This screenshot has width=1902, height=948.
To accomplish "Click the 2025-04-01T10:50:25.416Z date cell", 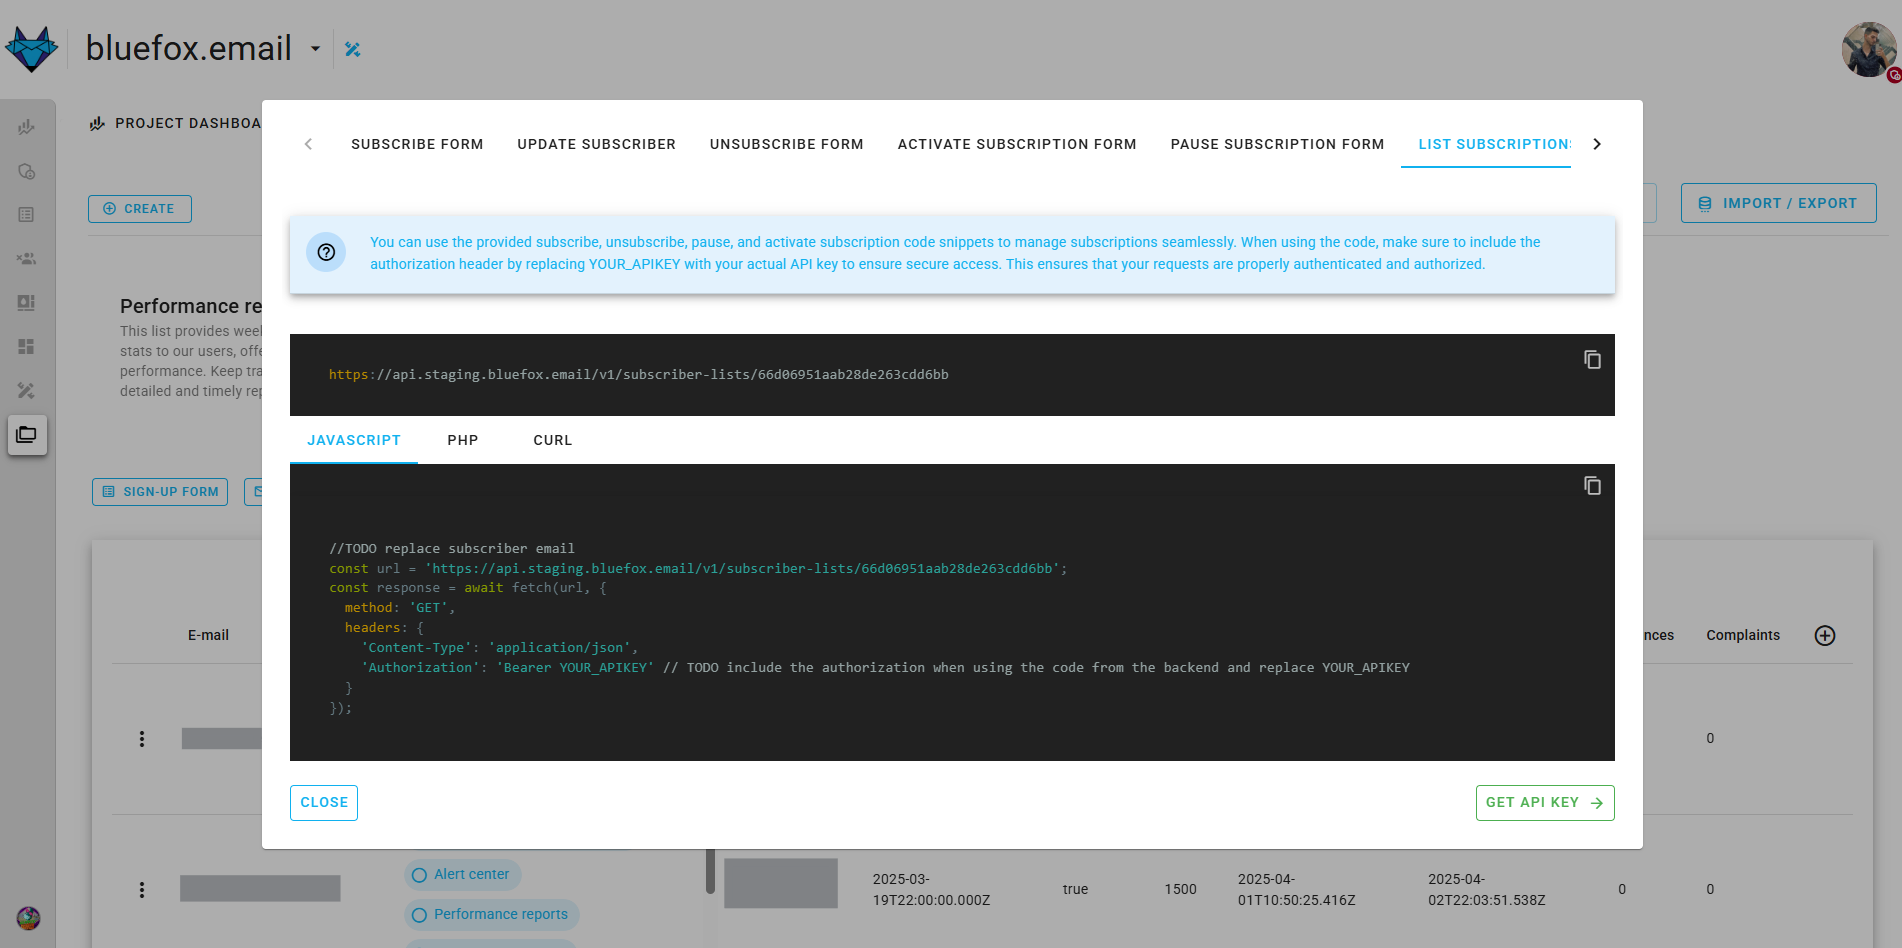I will click(x=1296, y=890).
